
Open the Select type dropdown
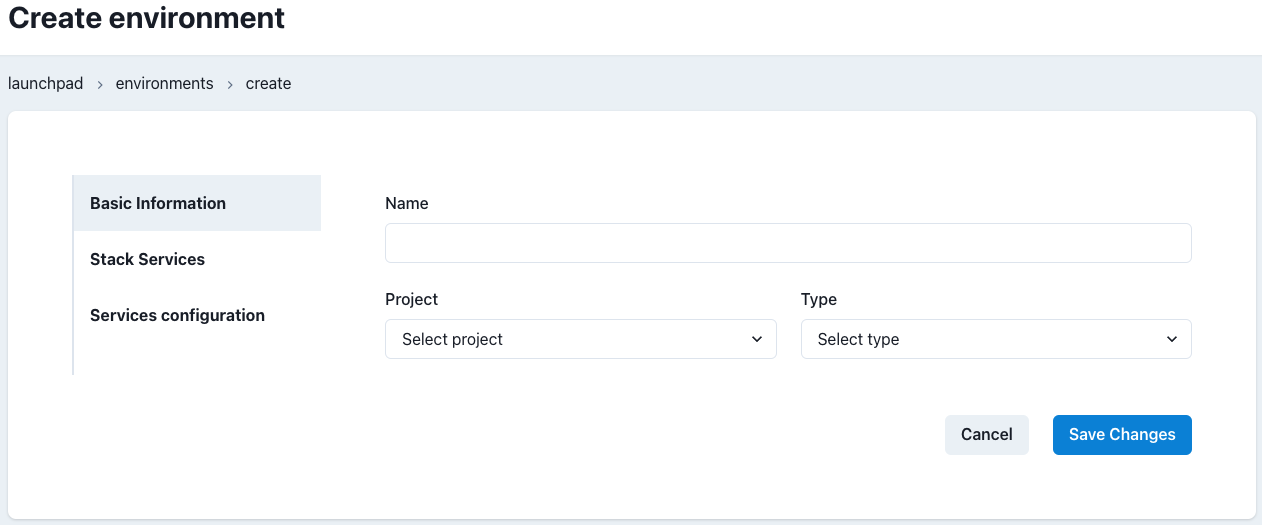click(996, 339)
